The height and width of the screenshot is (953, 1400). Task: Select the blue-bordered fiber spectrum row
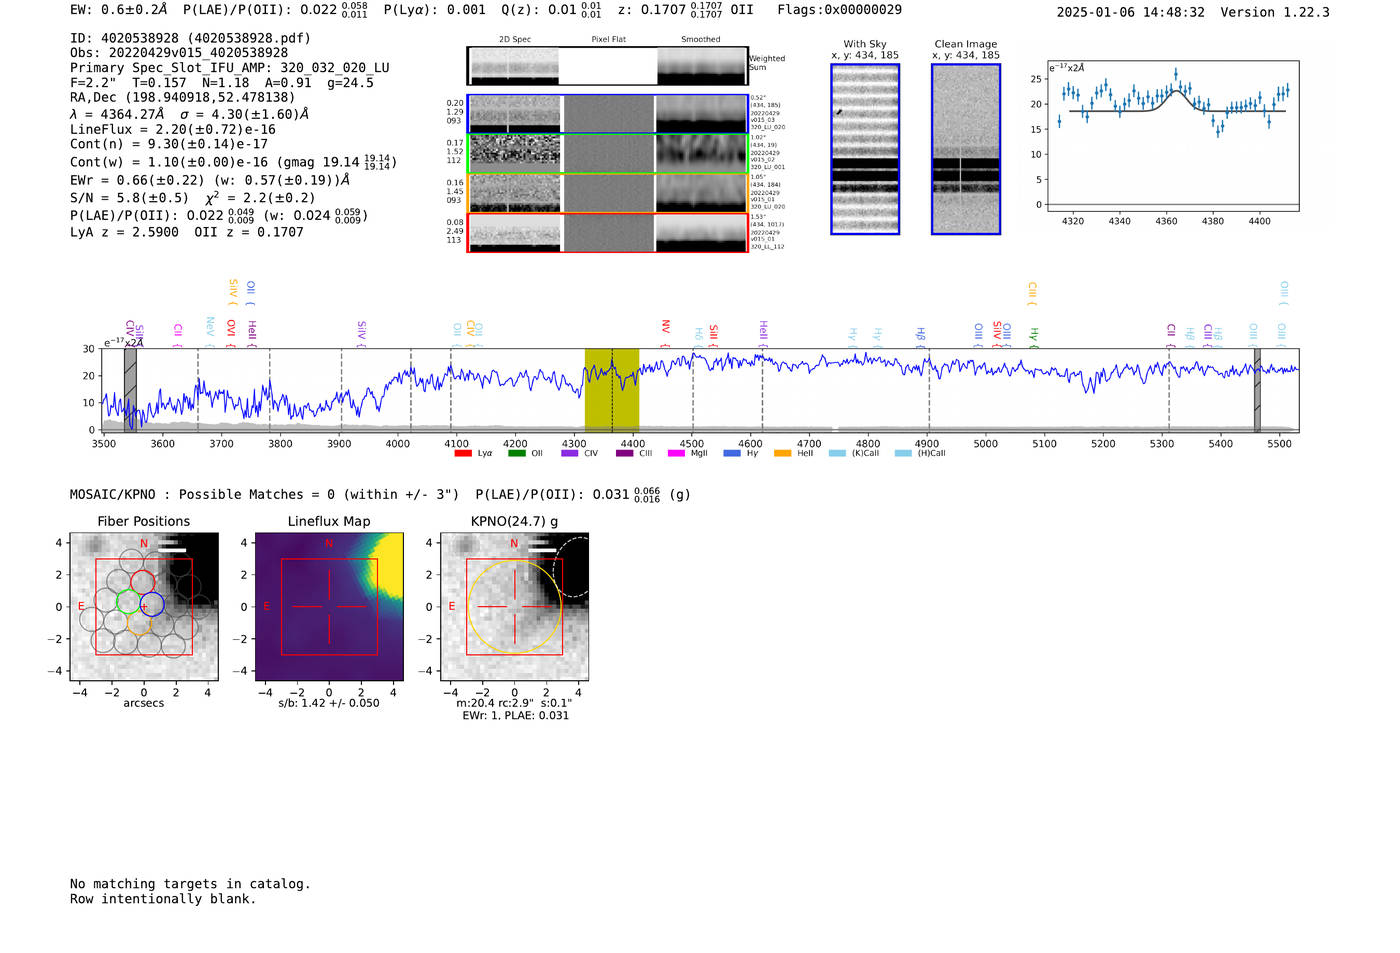tap(607, 113)
